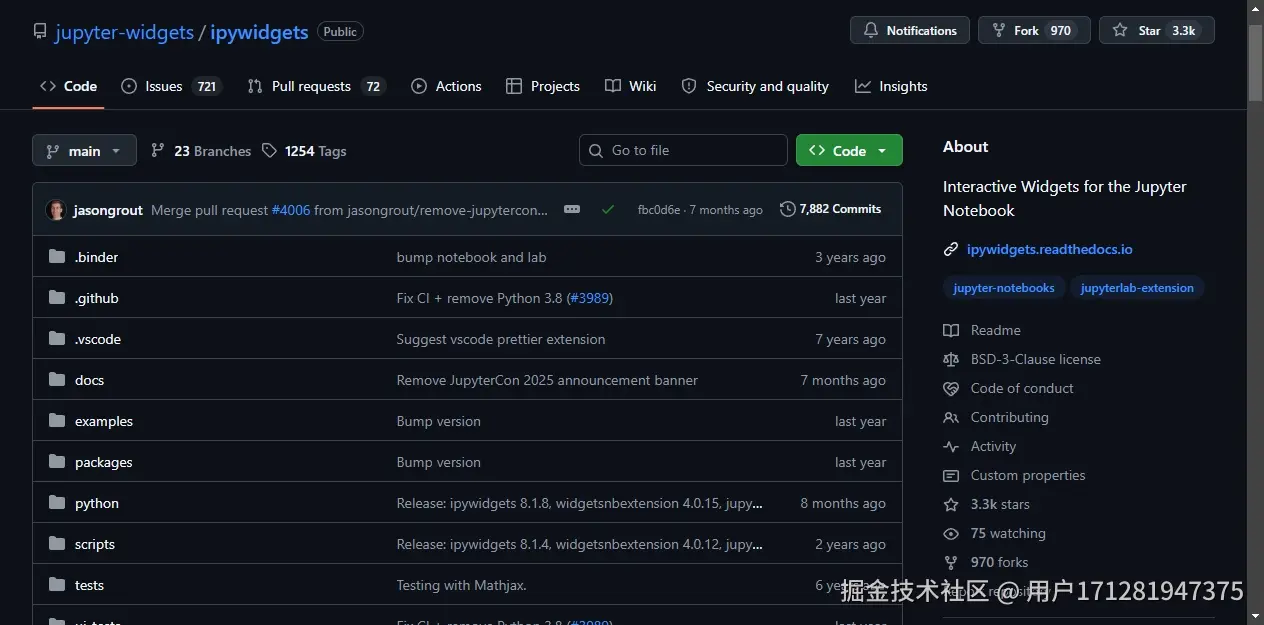Screen dimensions: 1264x625
Task: Click the folder icon beside tests
Action: point(57,585)
